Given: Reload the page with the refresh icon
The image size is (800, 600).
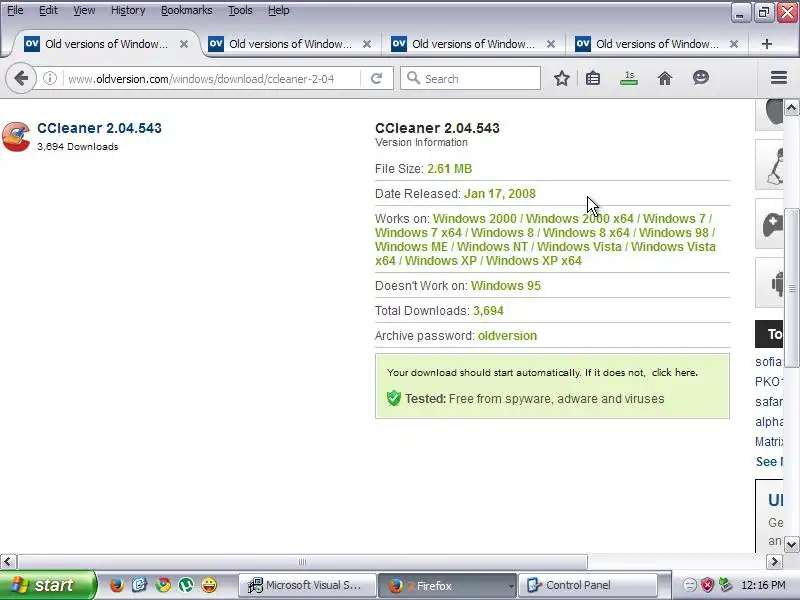Looking at the screenshot, I should tap(377, 79).
